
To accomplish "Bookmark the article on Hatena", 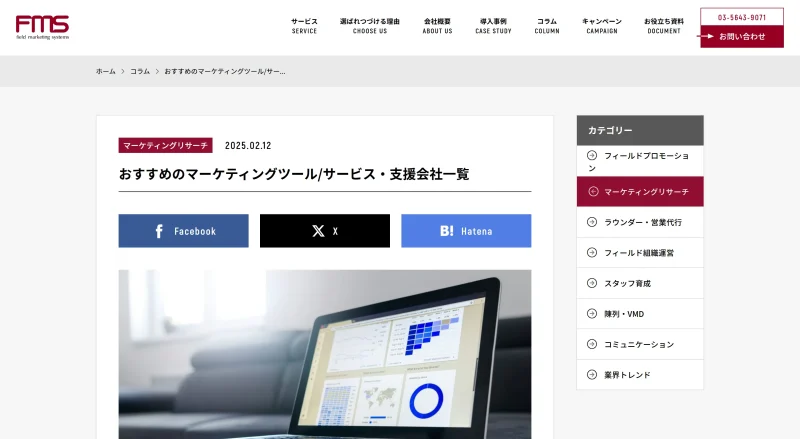I will pyautogui.click(x=466, y=231).
